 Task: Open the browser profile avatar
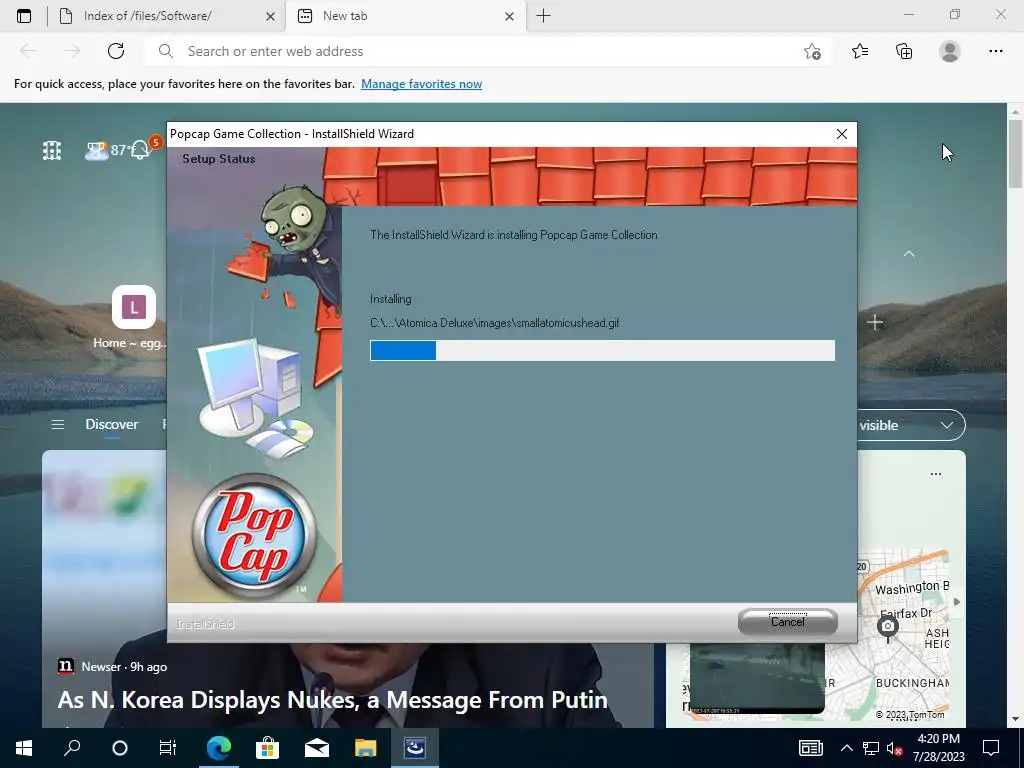[x=950, y=51]
